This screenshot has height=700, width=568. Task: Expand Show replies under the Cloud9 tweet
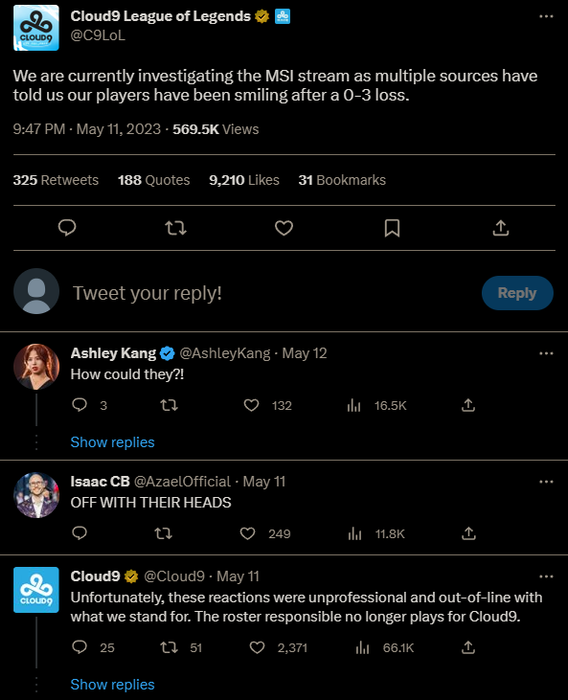click(x=113, y=684)
